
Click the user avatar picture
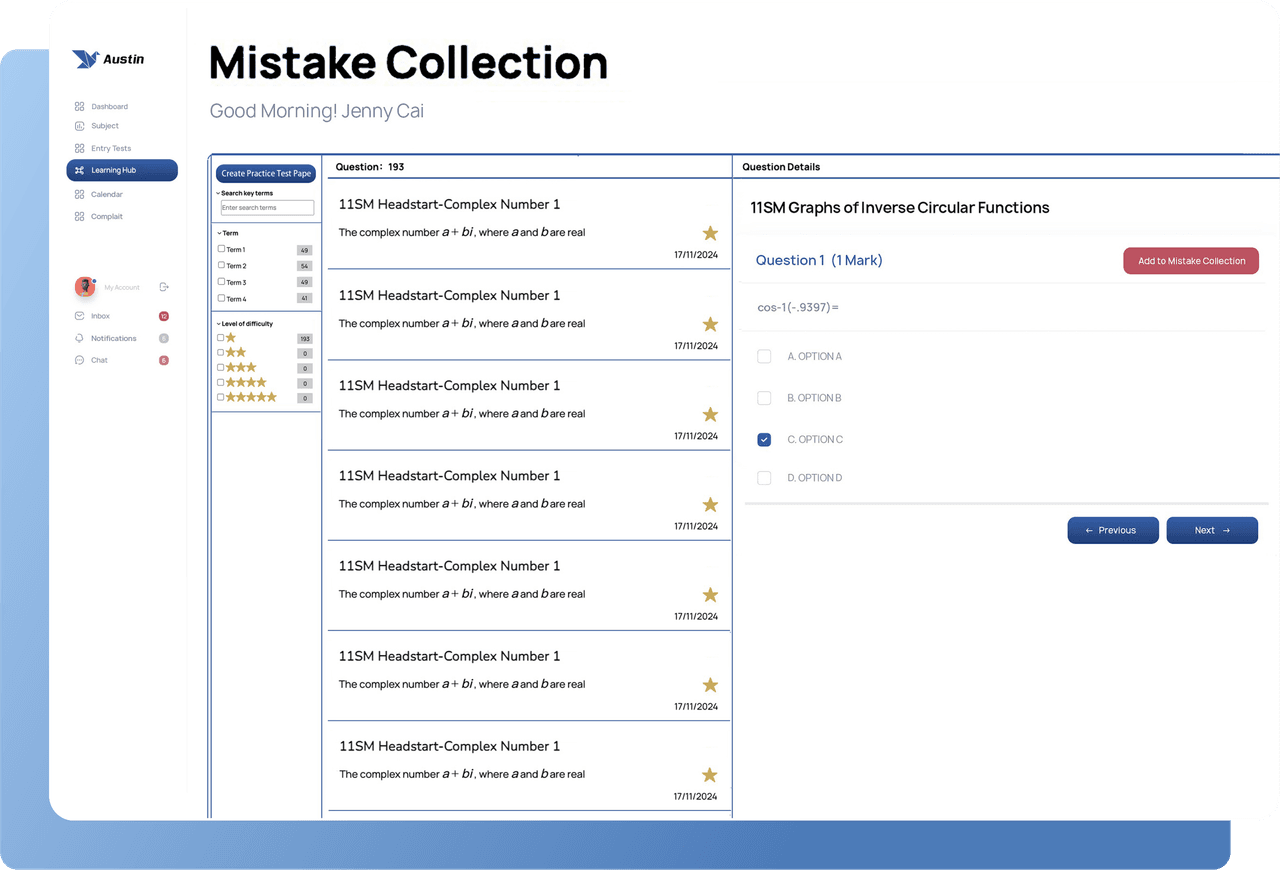85,287
